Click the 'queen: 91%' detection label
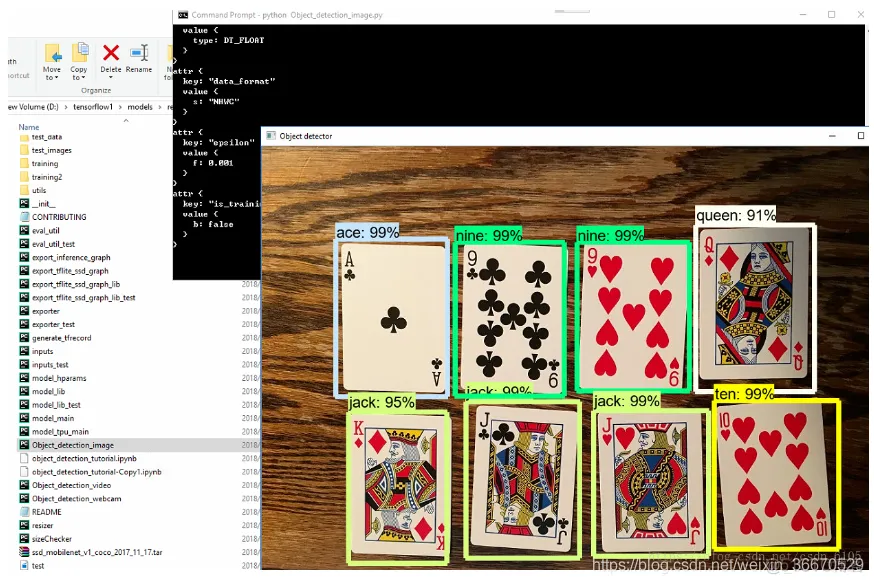874x584 pixels. [x=736, y=215]
